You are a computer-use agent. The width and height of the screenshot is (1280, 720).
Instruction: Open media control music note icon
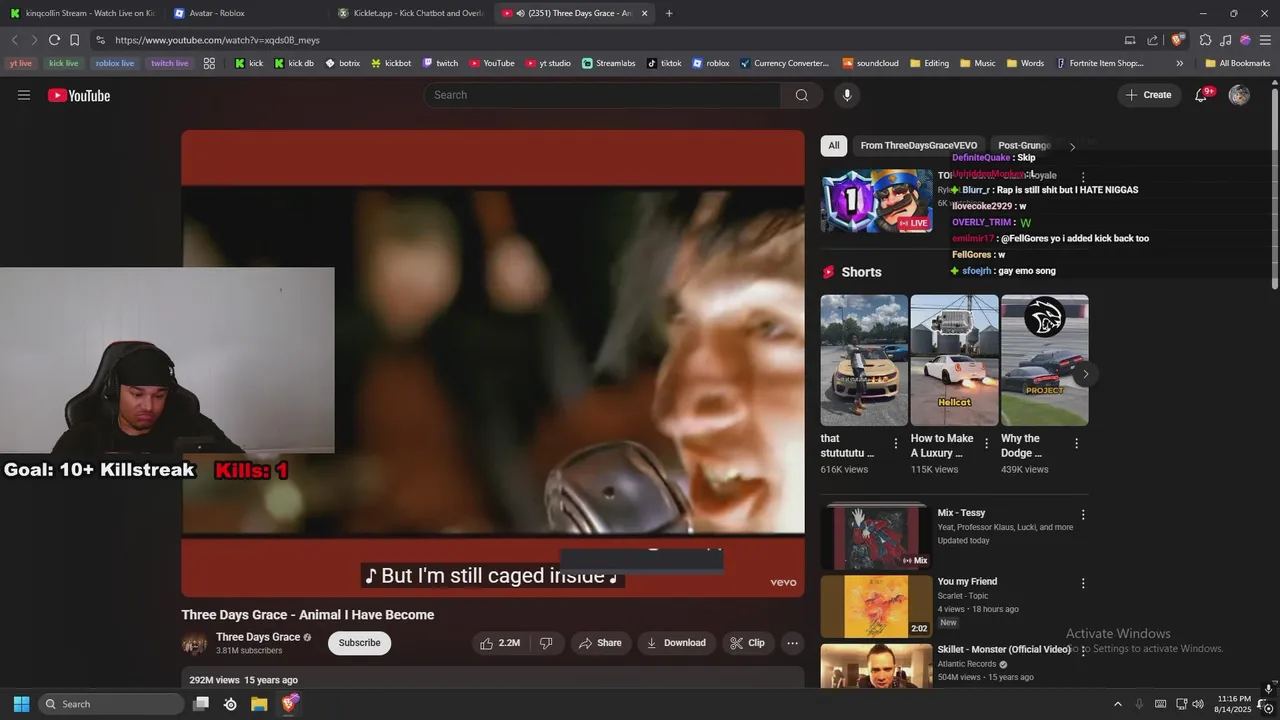1225,40
